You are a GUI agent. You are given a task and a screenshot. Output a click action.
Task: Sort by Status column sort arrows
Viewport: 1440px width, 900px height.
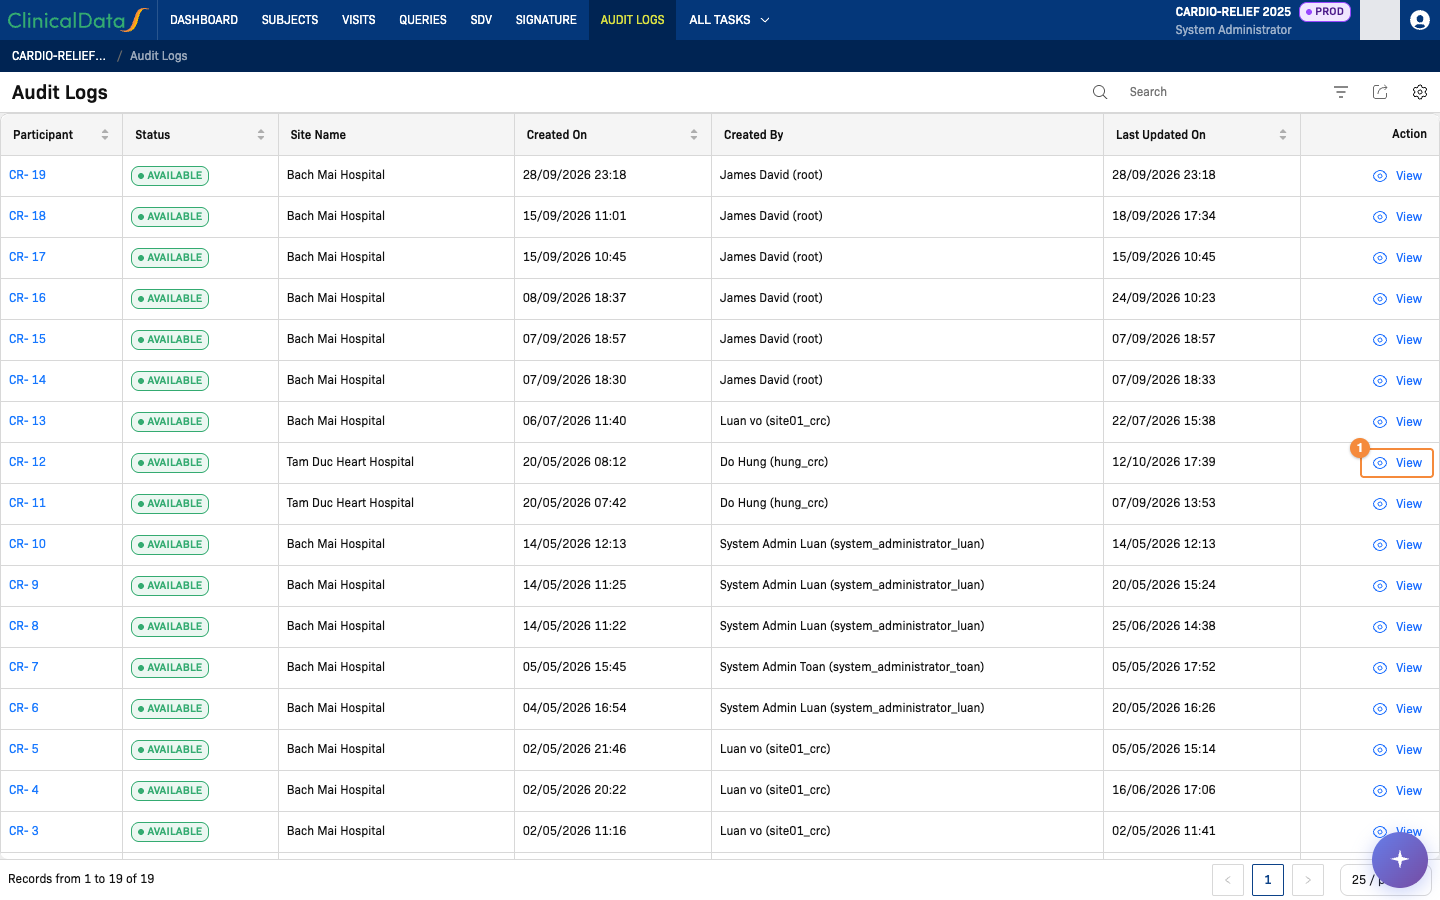click(261, 135)
